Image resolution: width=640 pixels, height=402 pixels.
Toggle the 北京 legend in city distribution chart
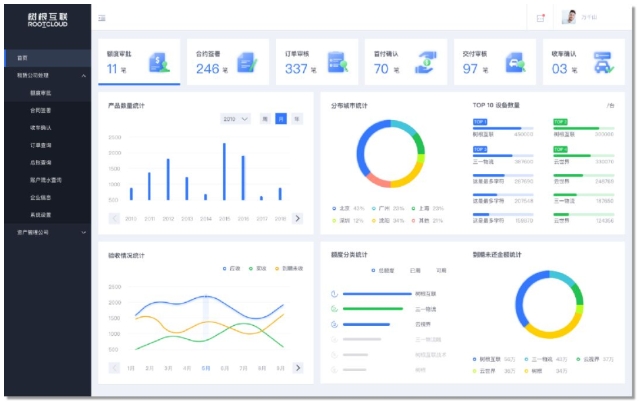click(340, 208)
